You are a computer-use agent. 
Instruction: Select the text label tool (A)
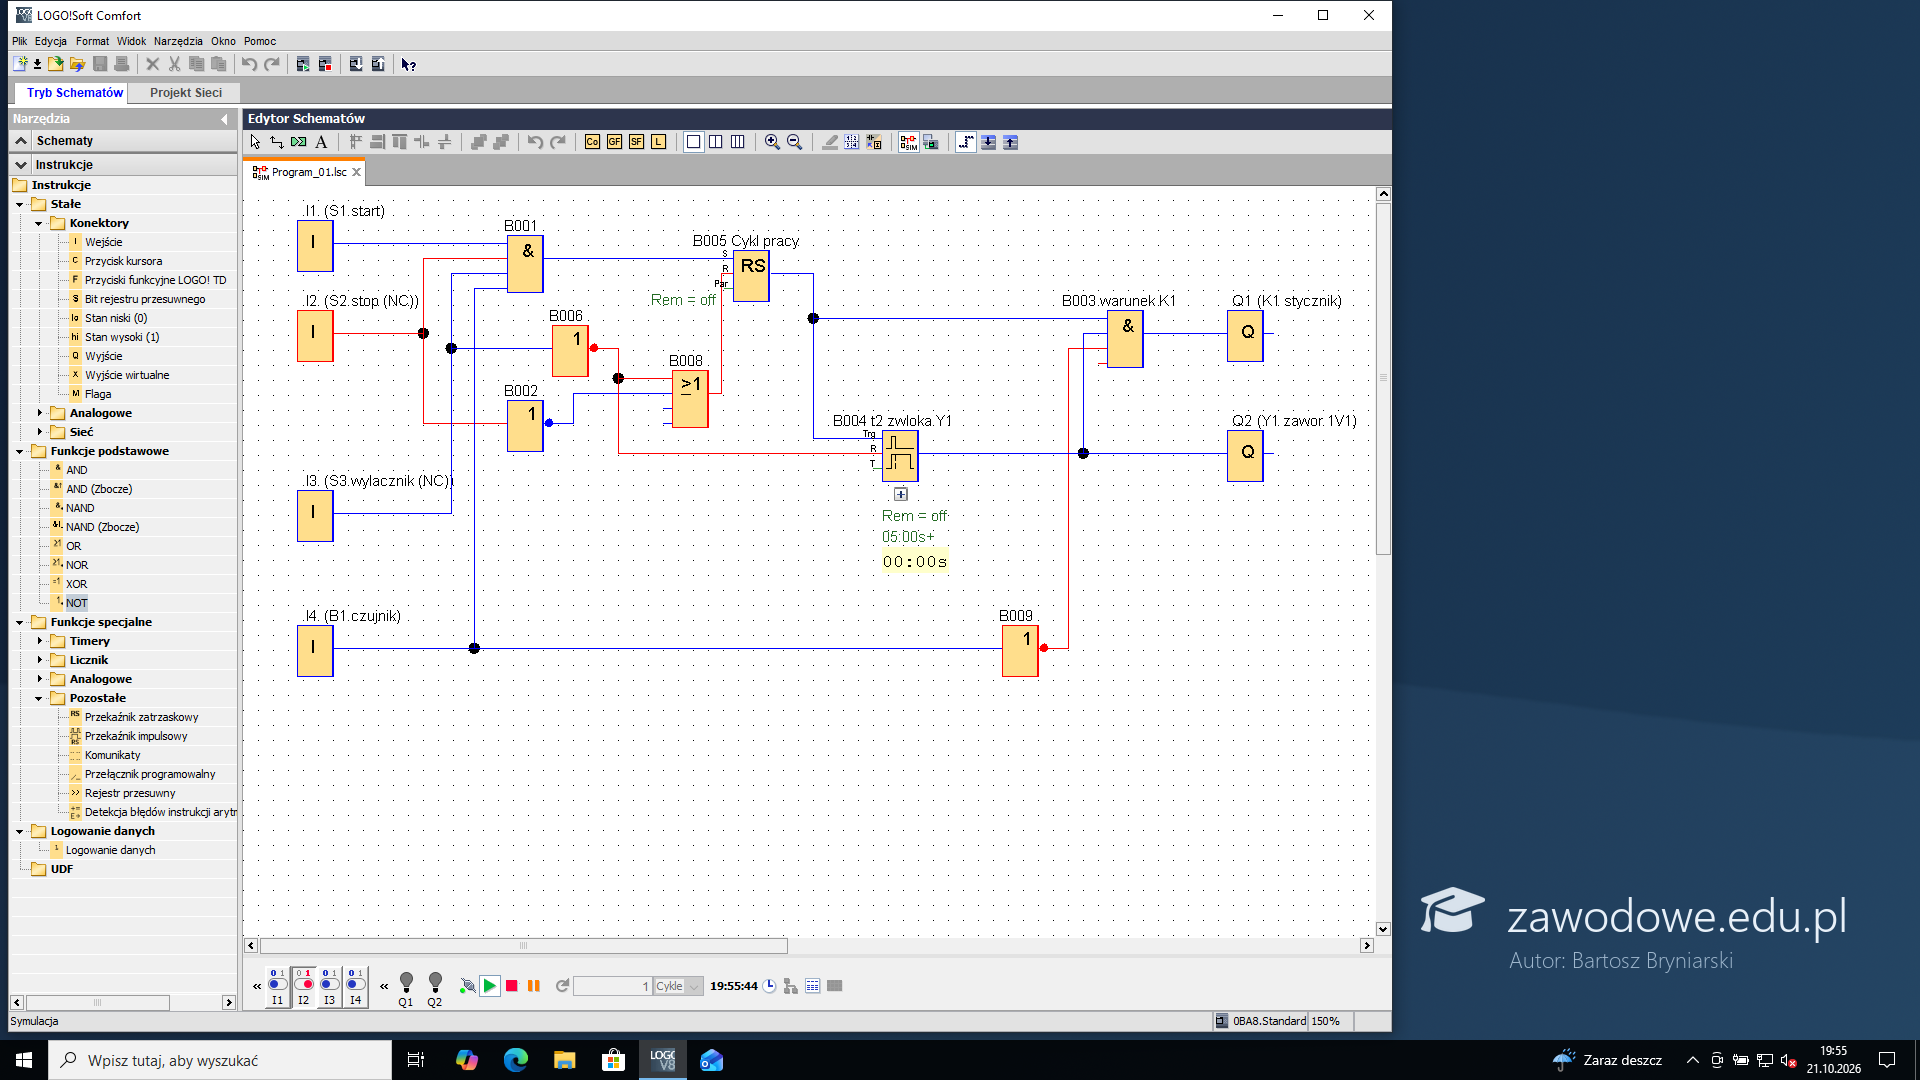click(x=321, y=142)
